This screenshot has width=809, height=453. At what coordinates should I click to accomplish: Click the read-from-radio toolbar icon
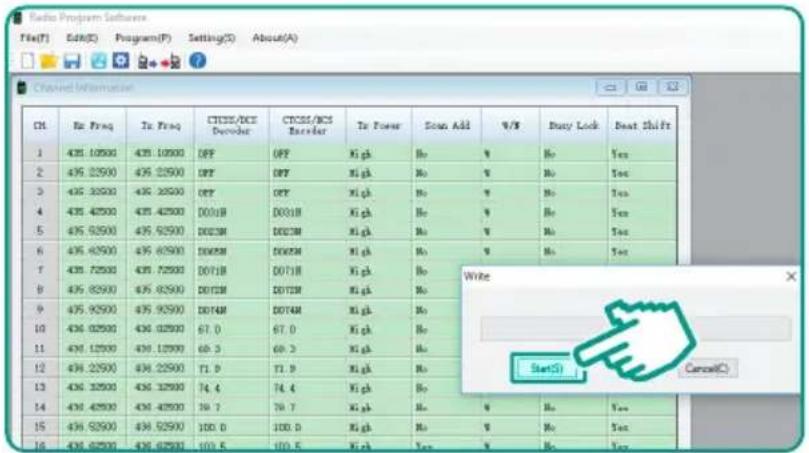click(x=147, y=62)
